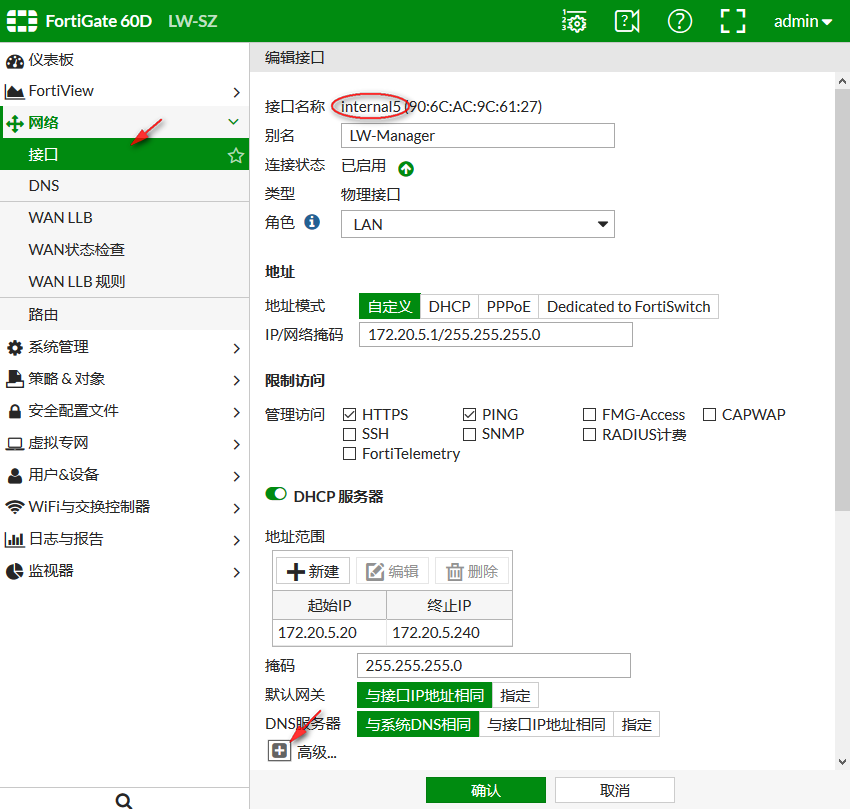Click the green link-up status icon
The height and width of the screenshot is (809, 850).
[406, 169]
